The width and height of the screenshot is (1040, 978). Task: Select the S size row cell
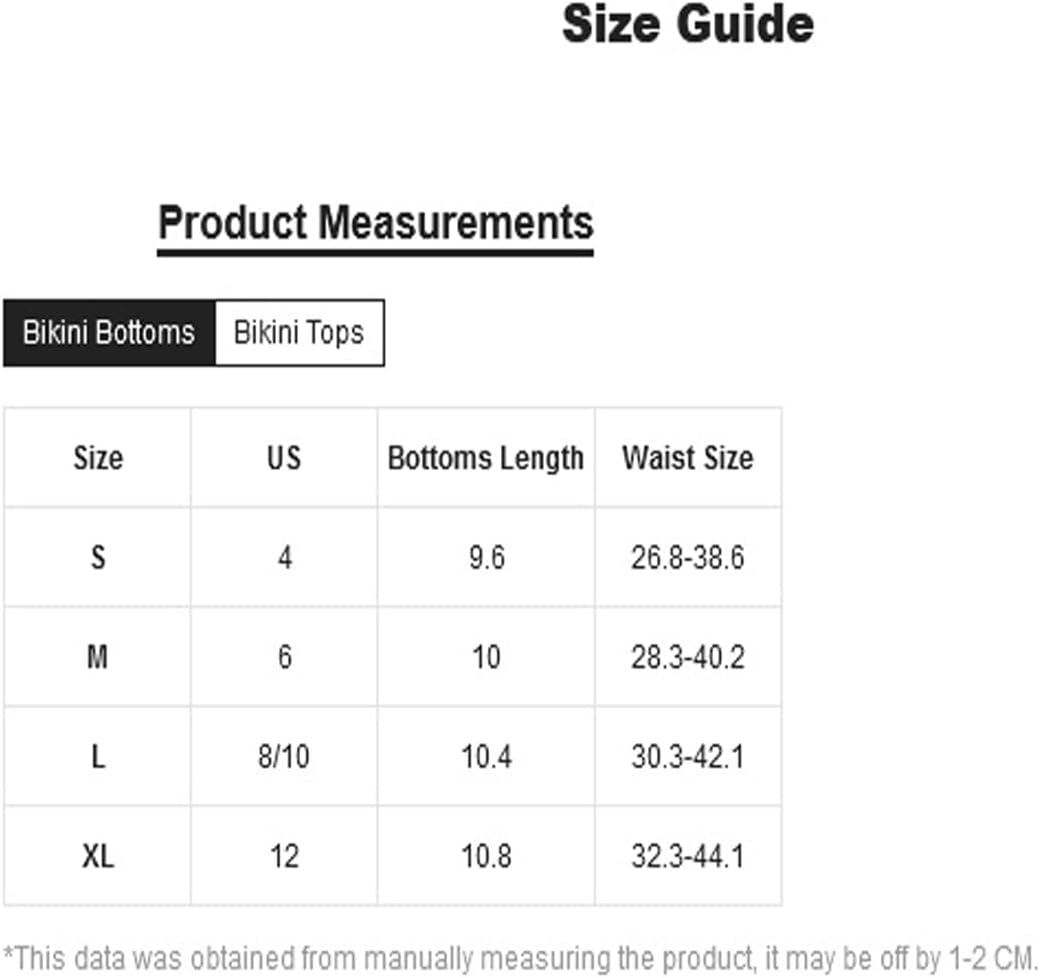tap(98, 557)
